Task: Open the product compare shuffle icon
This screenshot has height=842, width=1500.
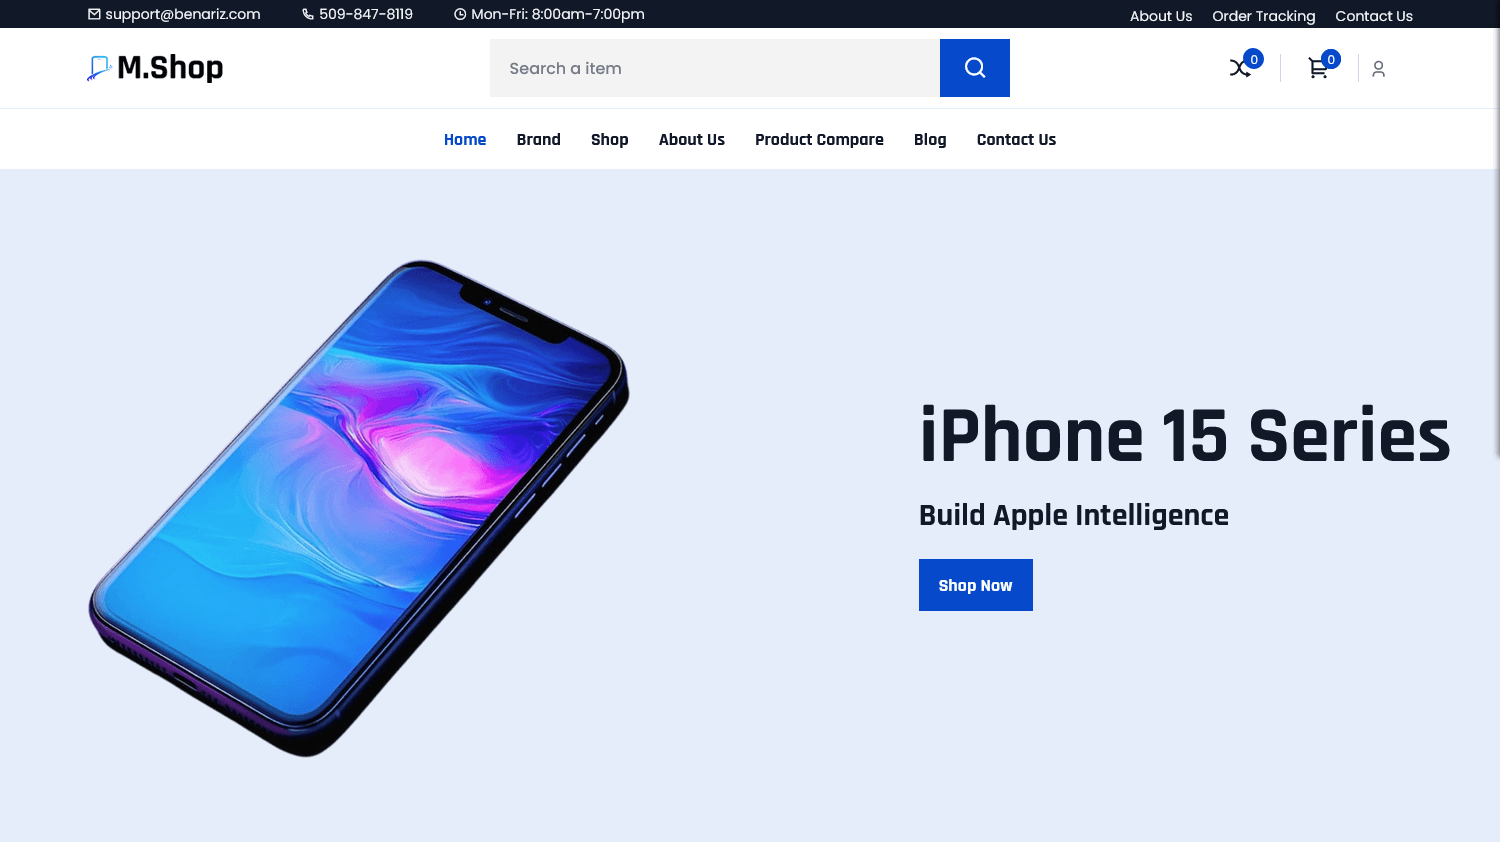Action: point(1240,68)
